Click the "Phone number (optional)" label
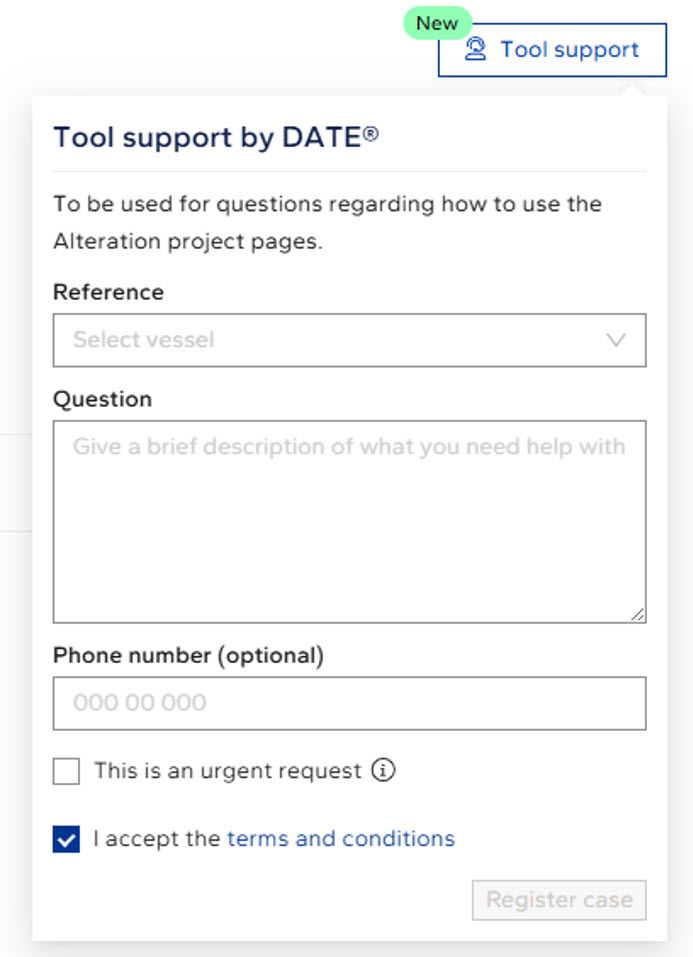The height and width of the screenshot is (957, 693). click(x=188, y=655)
